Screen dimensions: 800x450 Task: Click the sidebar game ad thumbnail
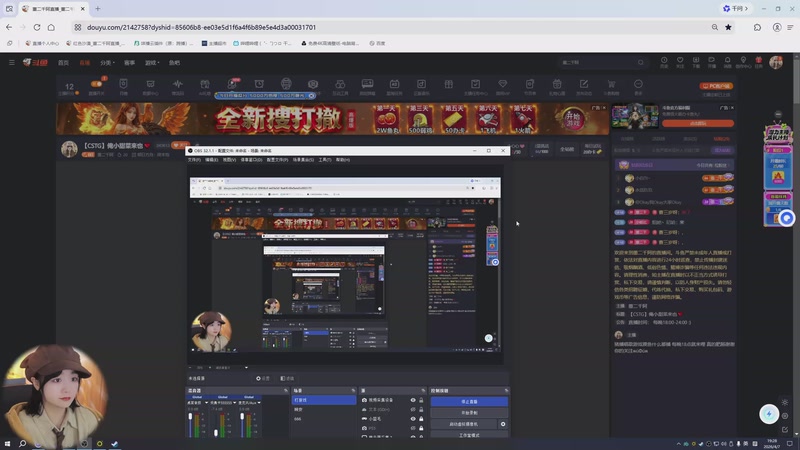(635, 116)
